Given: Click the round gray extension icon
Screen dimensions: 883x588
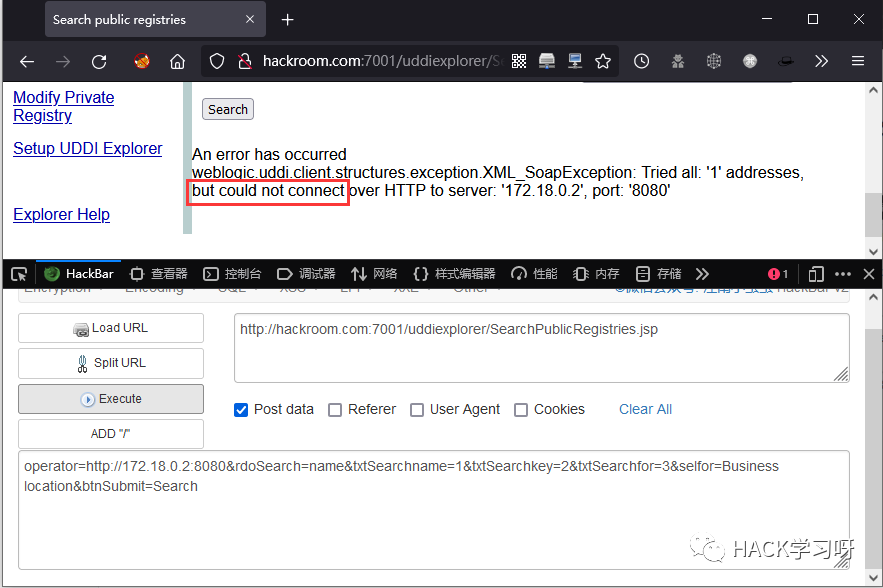Looking at the screenshot, I should [x=750, y=61].
